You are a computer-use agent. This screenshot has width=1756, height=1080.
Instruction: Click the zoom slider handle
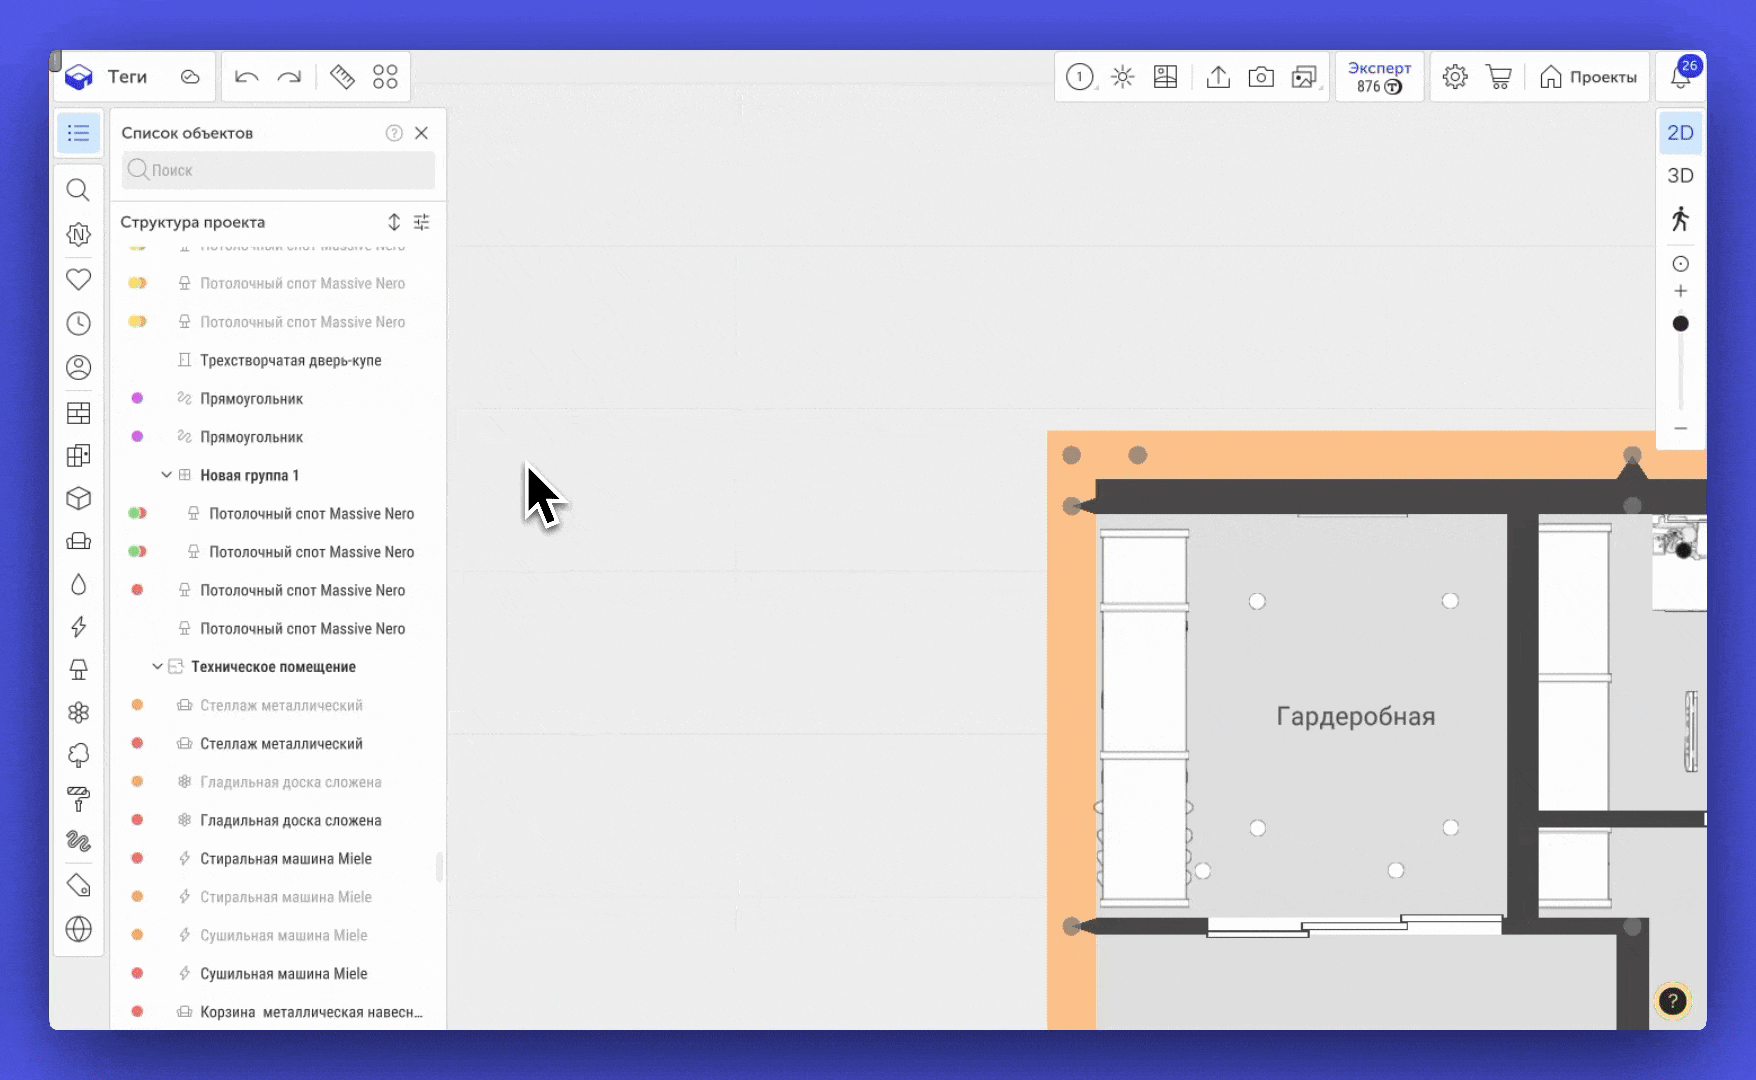pyautogui.click(x=1680, y=324)
